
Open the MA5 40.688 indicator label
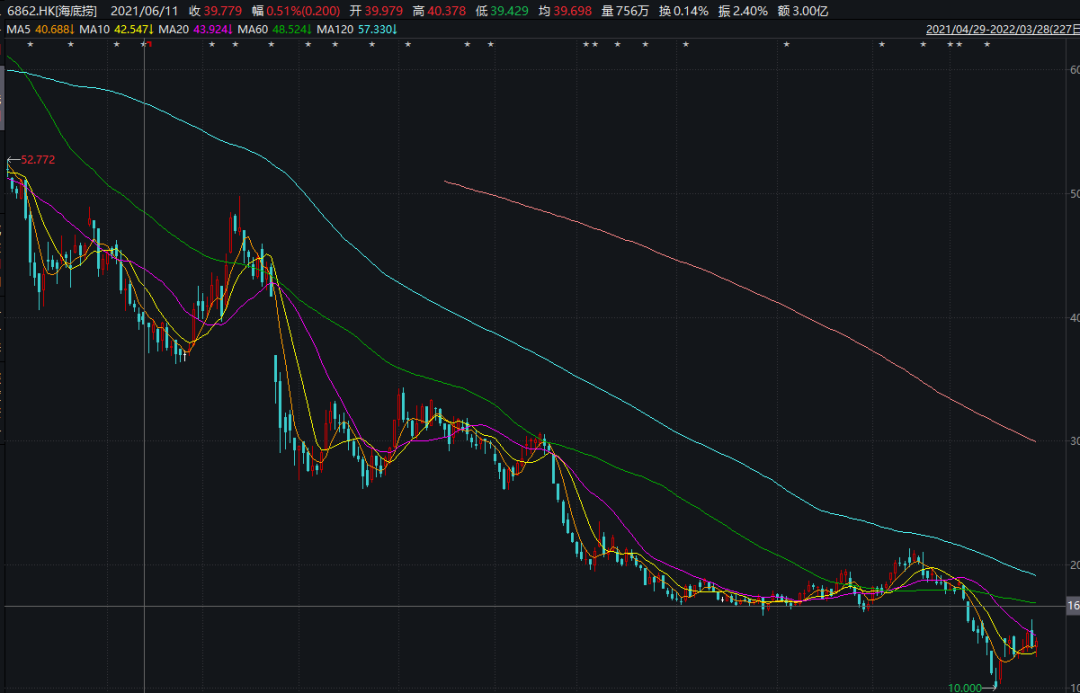pos(41,30)
